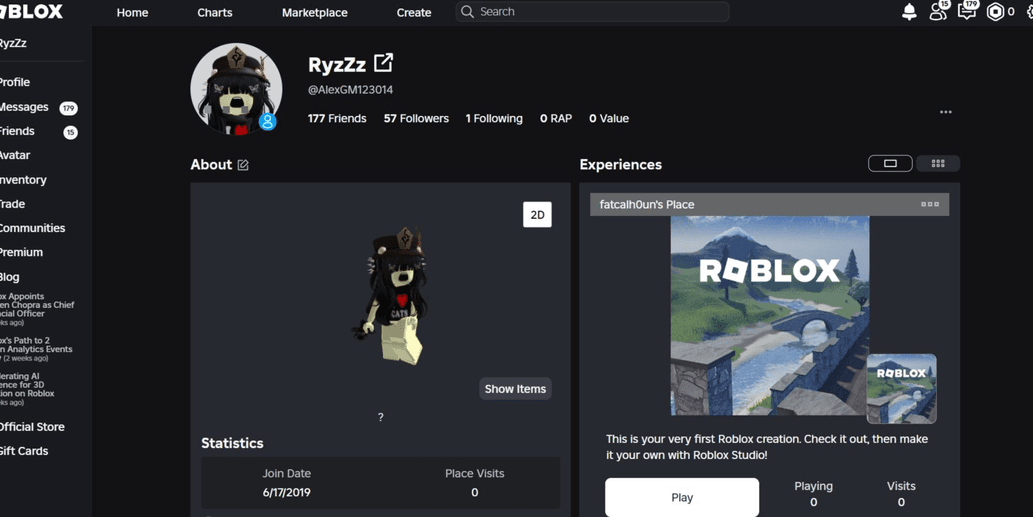1033x517 pixels.
Task: Click the profile avatar headshot picture
Action: [x=236, y=89]
